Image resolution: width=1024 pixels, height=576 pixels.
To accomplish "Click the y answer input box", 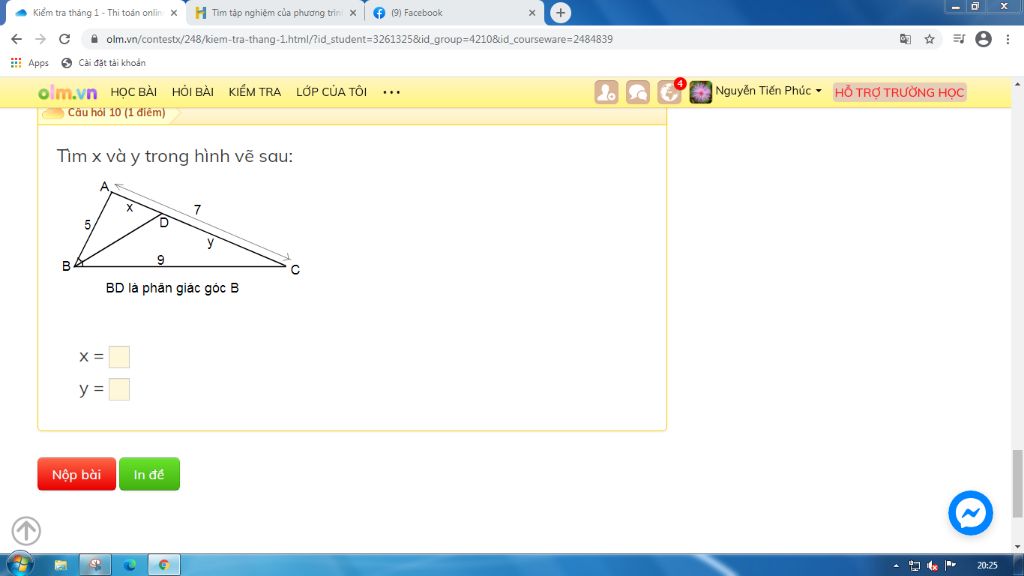I will [x=119, y=389].
